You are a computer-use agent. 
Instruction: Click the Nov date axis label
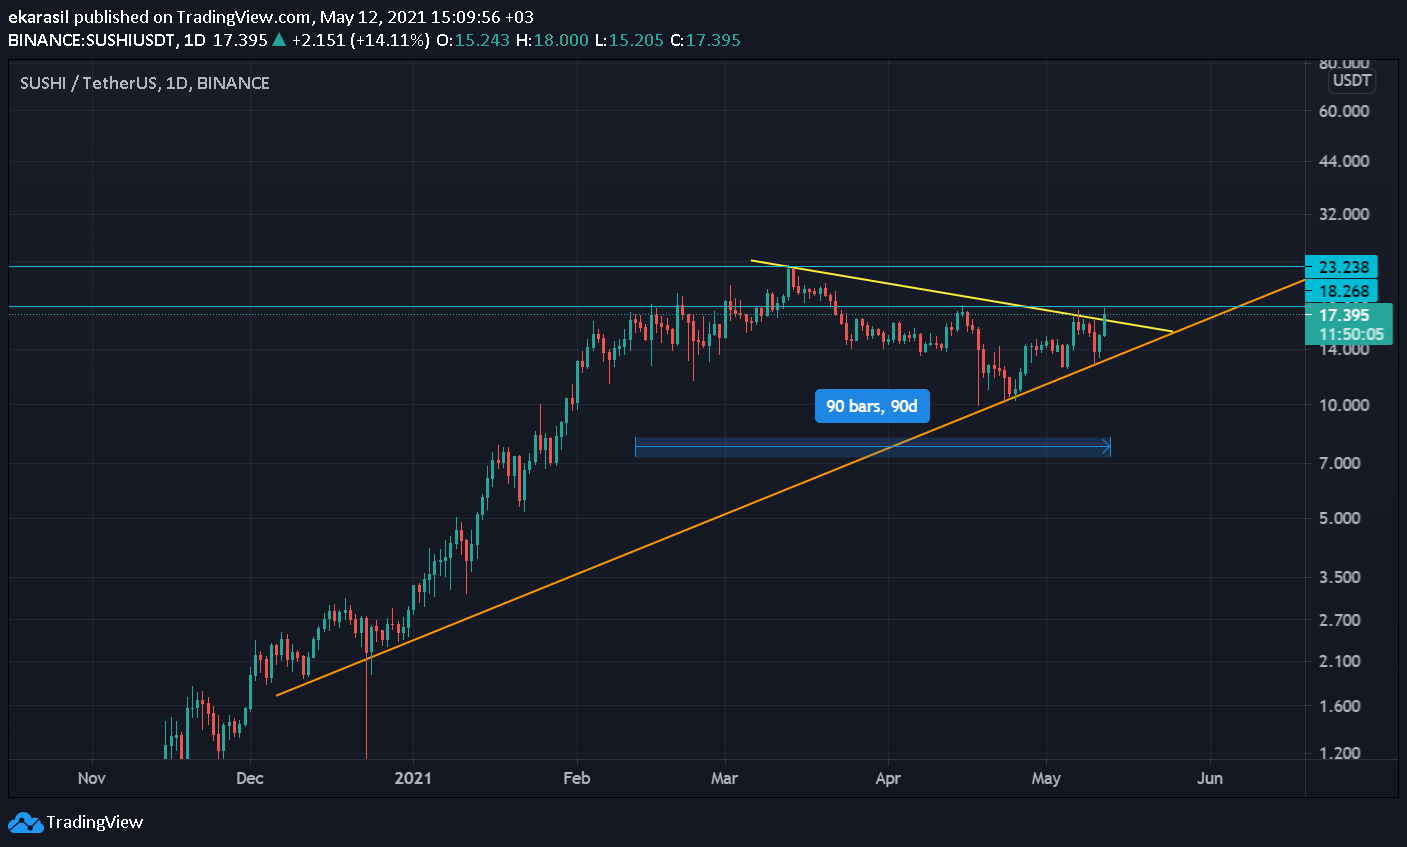tap(91, 778)
